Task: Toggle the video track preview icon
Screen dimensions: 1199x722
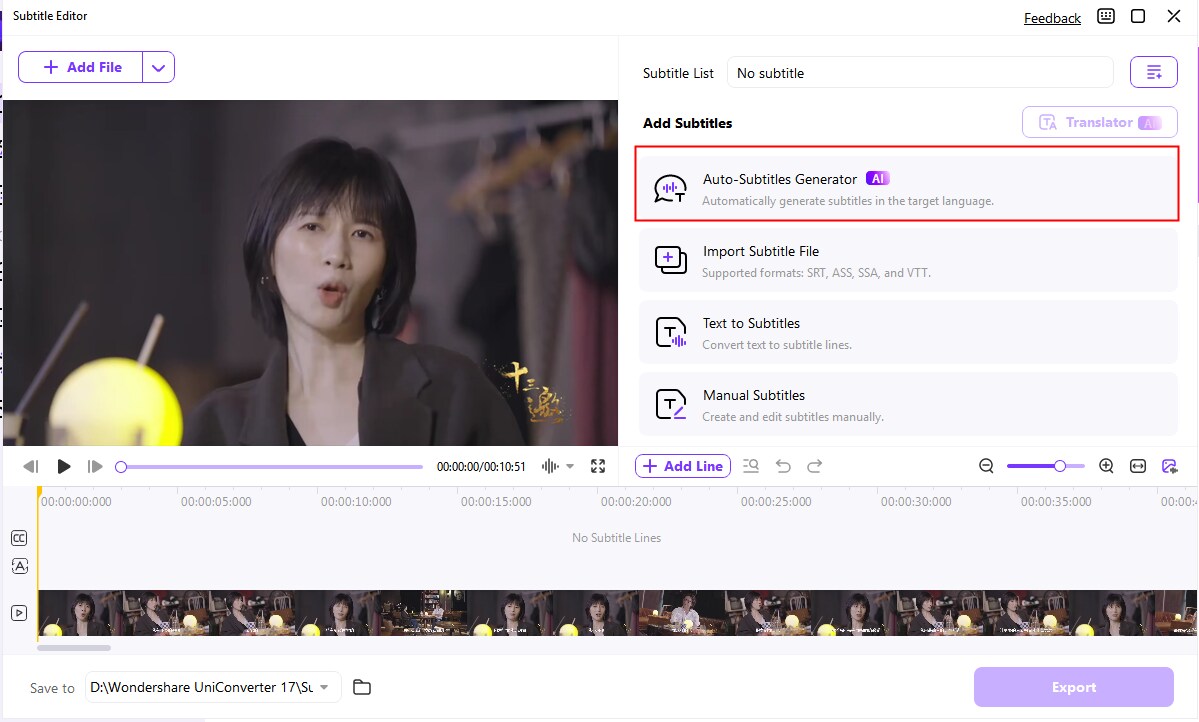Action: (19, 613)
